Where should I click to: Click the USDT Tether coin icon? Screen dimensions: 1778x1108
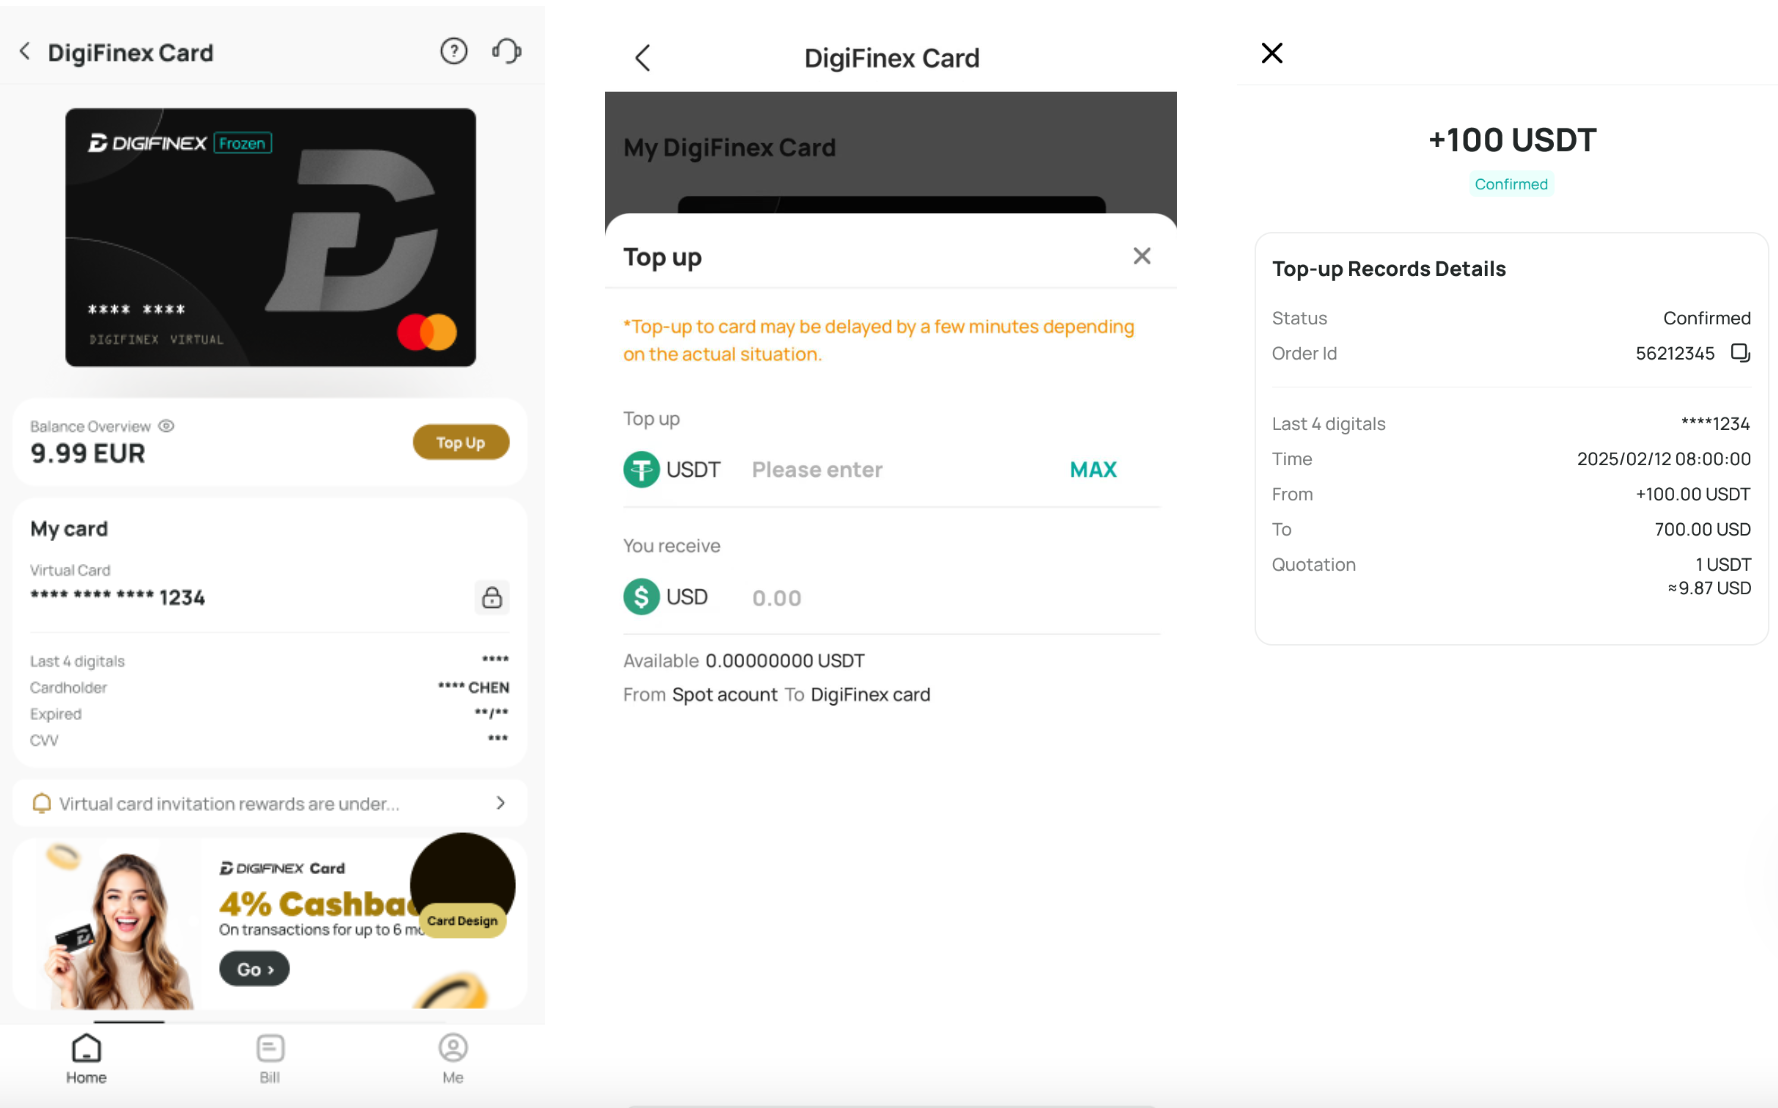641,470
